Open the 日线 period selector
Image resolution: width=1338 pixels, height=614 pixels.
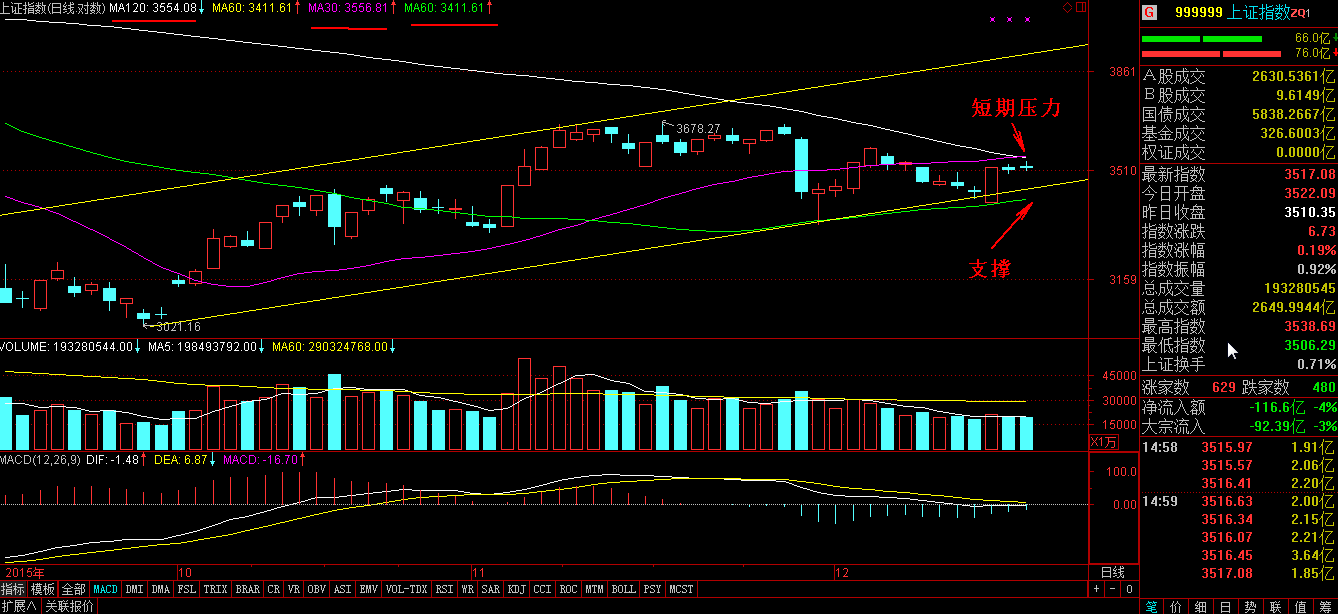1112,573
